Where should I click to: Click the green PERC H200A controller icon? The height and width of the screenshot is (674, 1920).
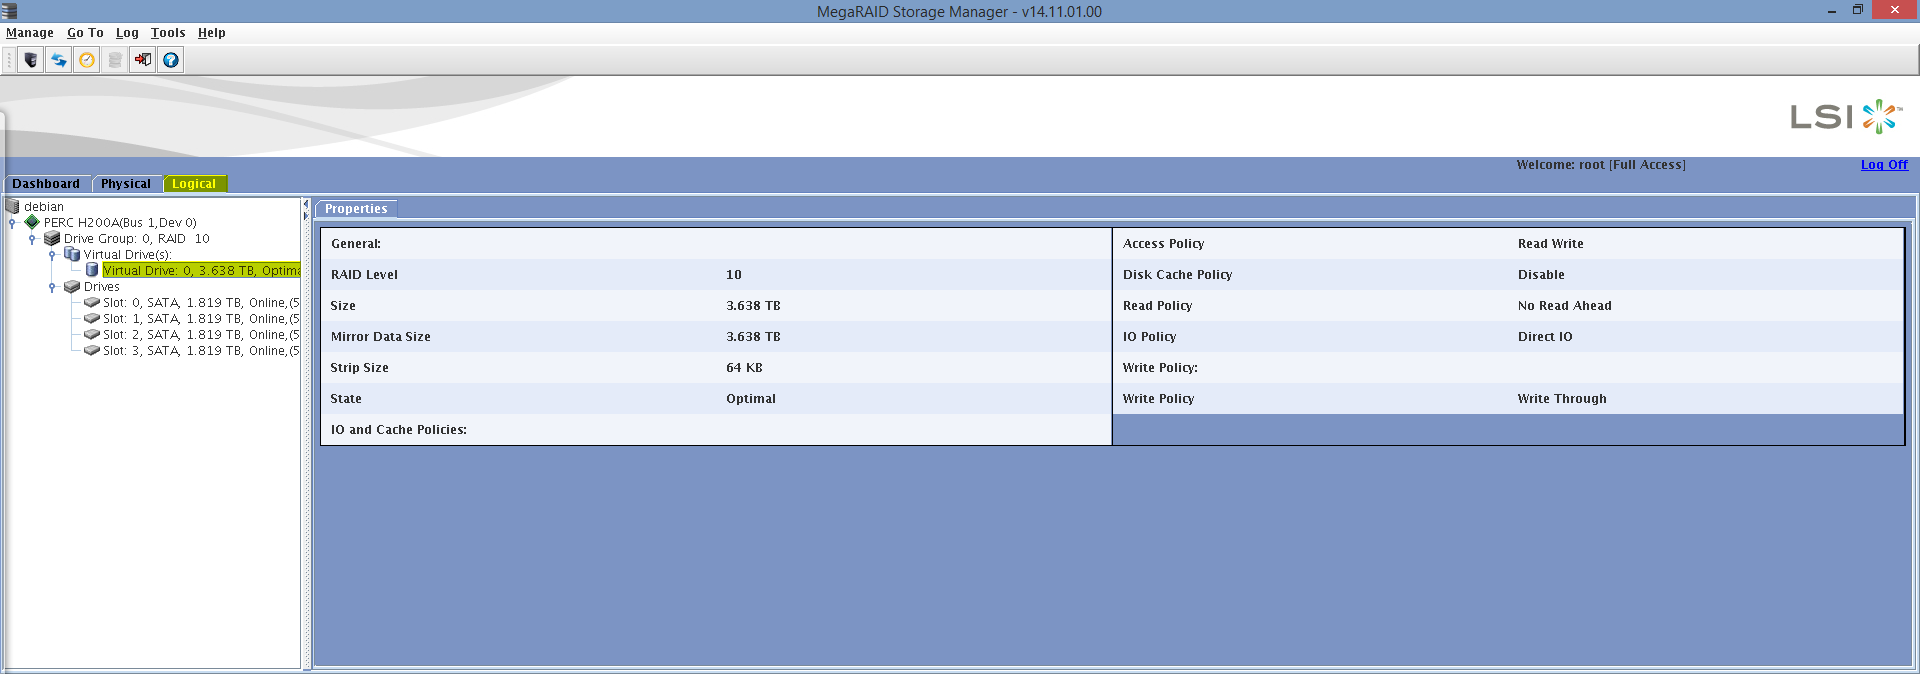pyautogui.click(x=32, y=222)
